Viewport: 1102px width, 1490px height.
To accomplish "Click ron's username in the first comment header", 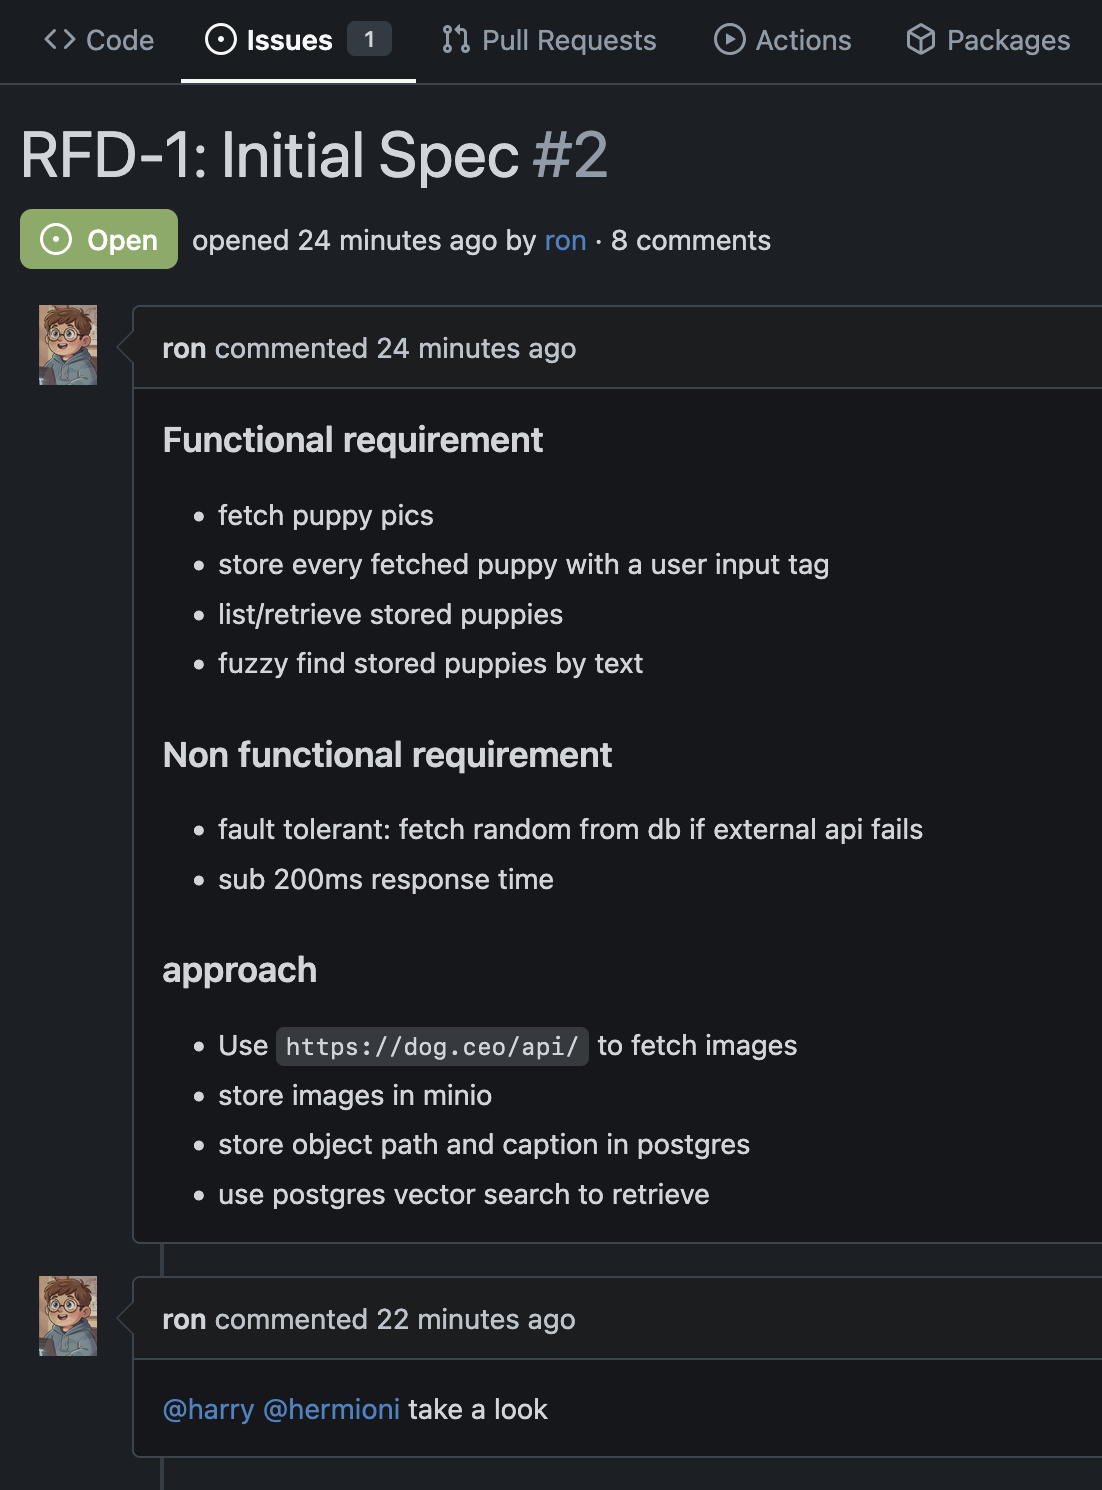I will point(184,349).
